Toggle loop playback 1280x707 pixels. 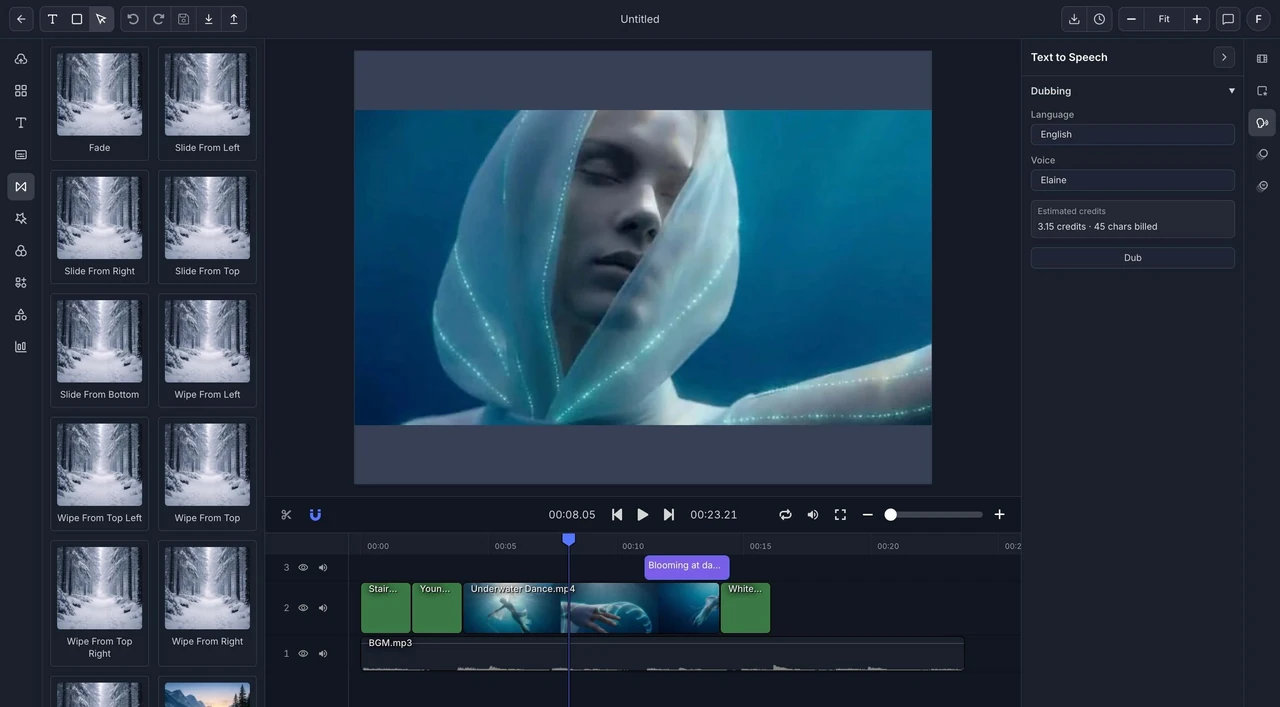[785, 515]
